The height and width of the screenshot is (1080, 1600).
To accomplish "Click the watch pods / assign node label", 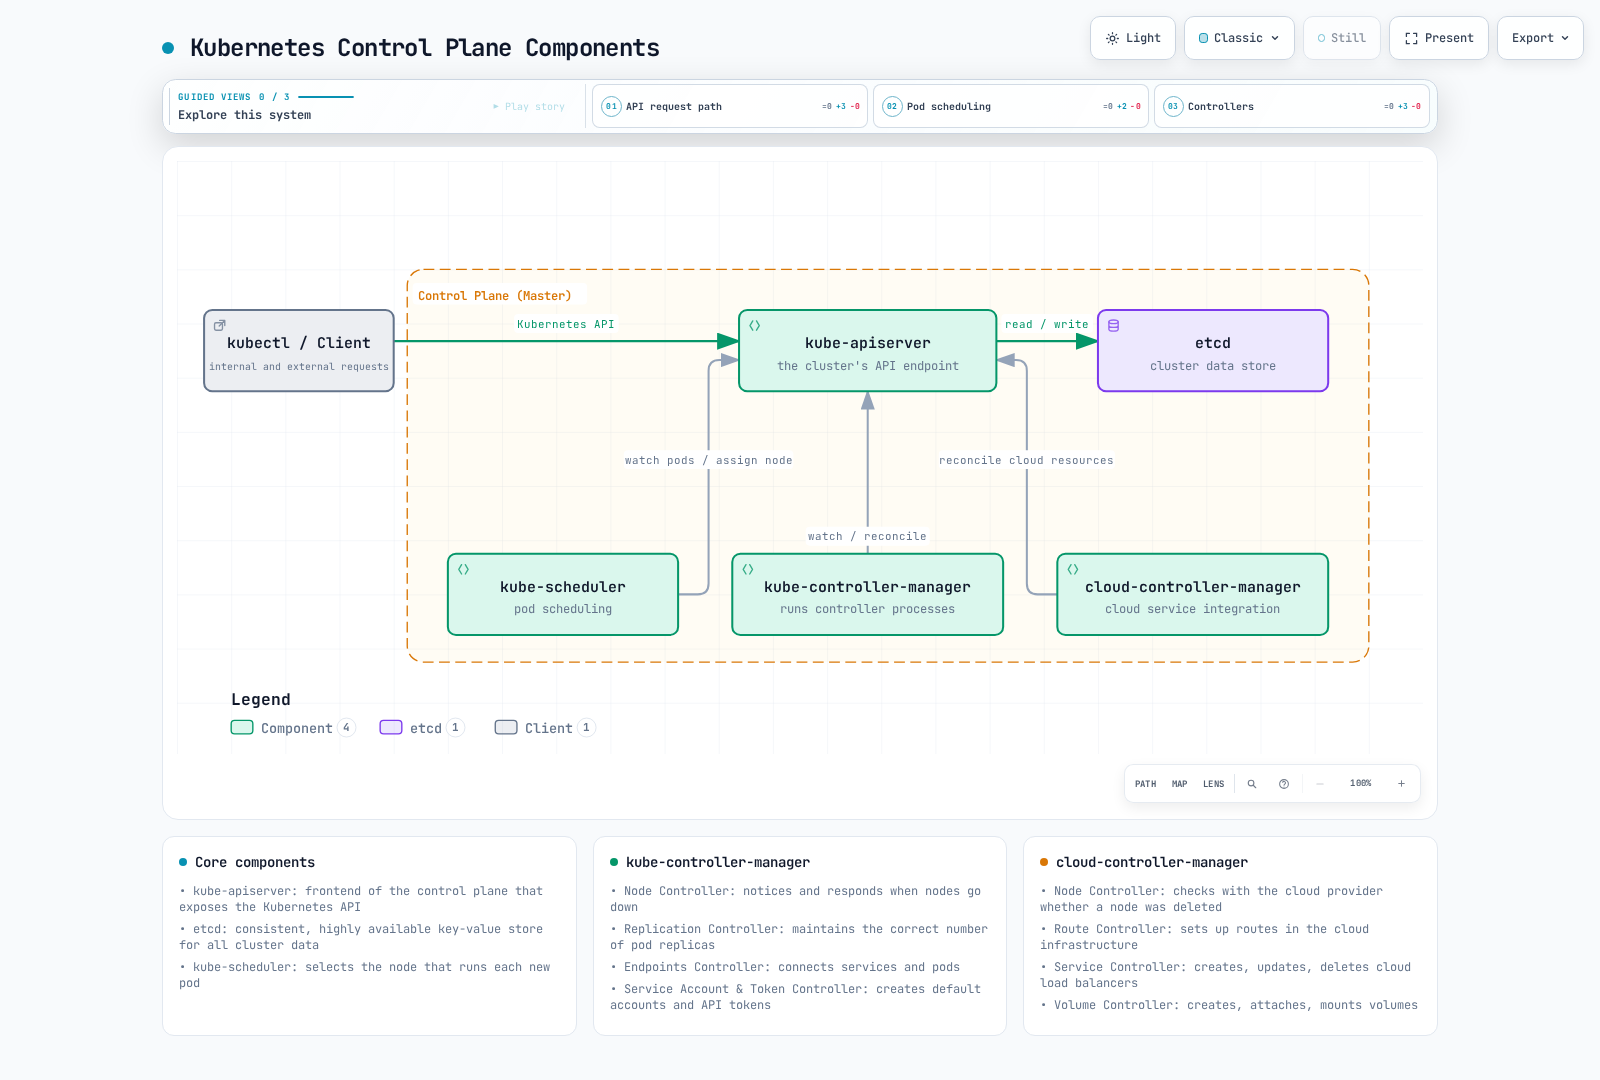I will click(x=708, y=460).
